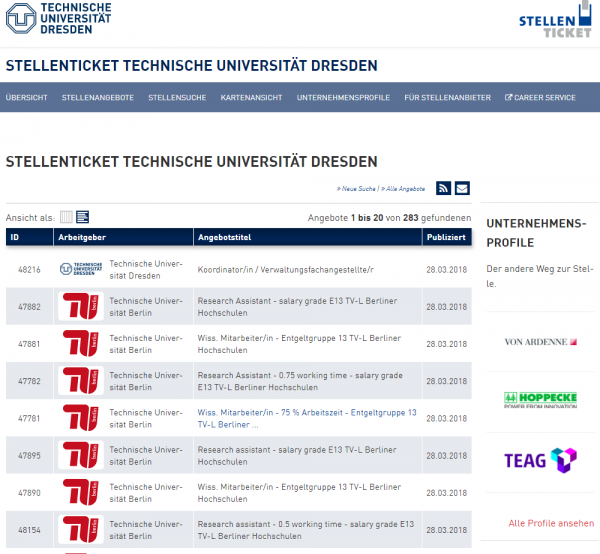Click ID cell 47890

[x=29, y=493]
